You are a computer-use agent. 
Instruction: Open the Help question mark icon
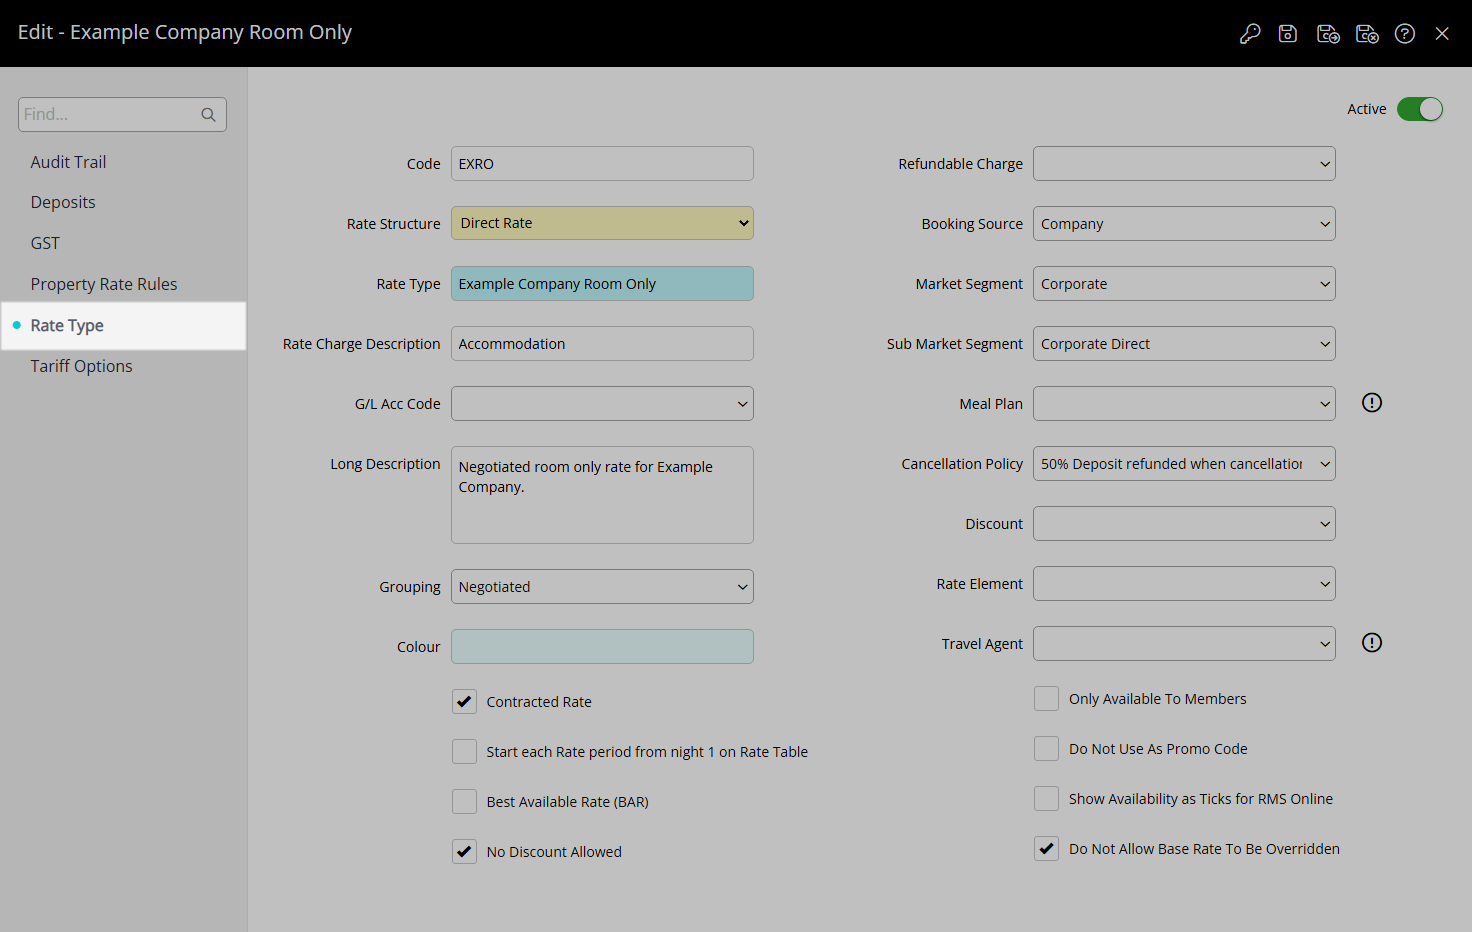tap(1405, 33)
